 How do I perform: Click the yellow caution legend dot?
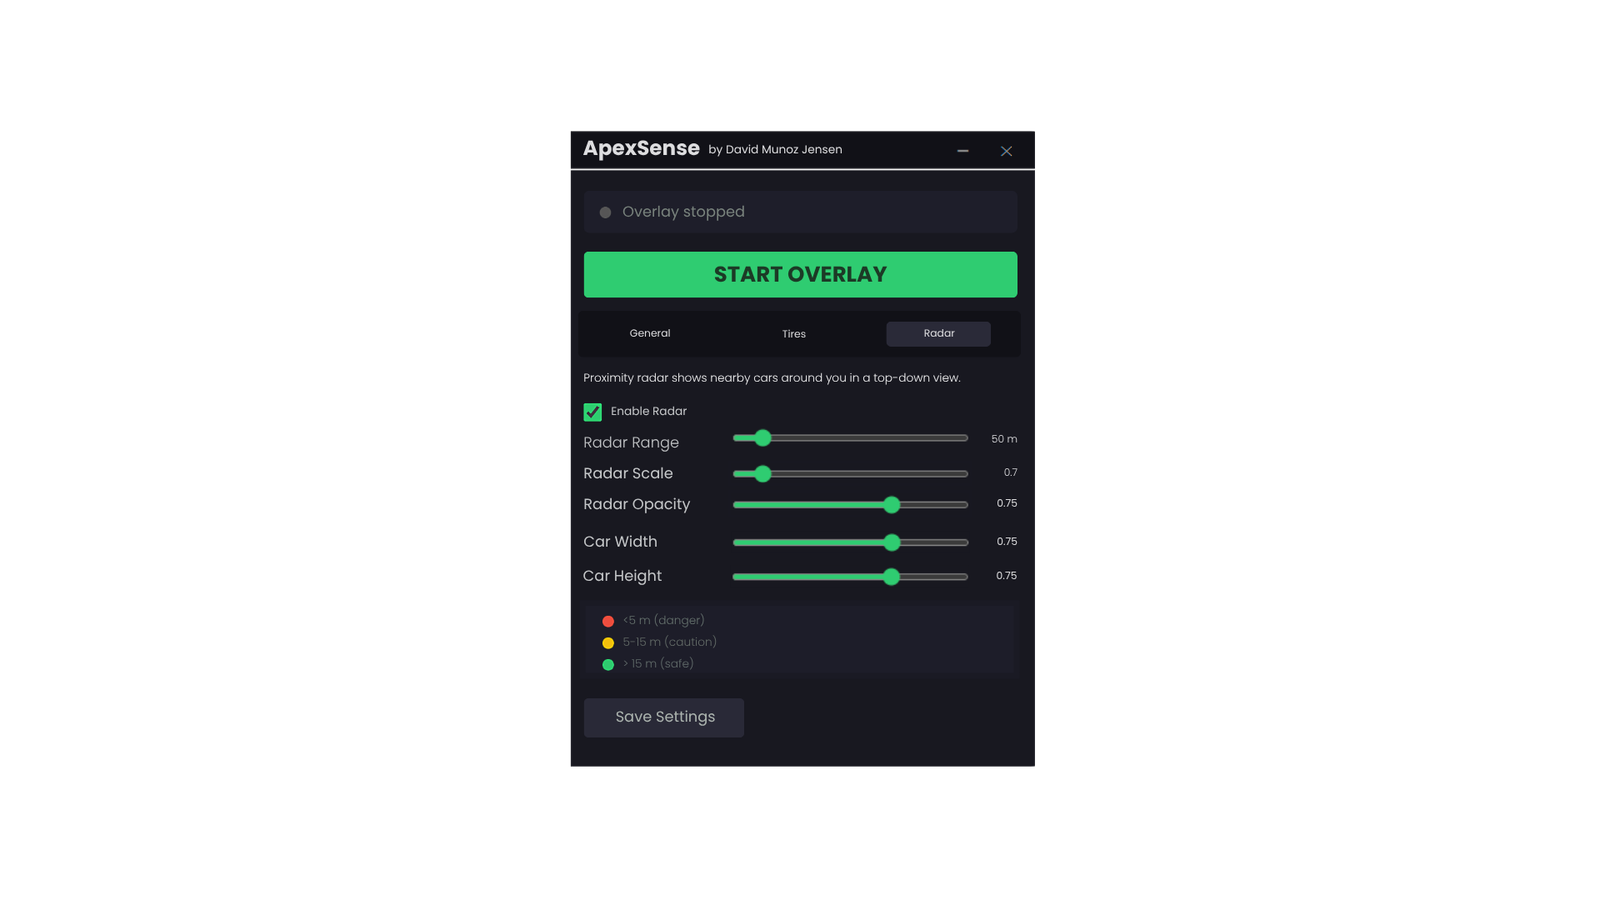(608, 642)
